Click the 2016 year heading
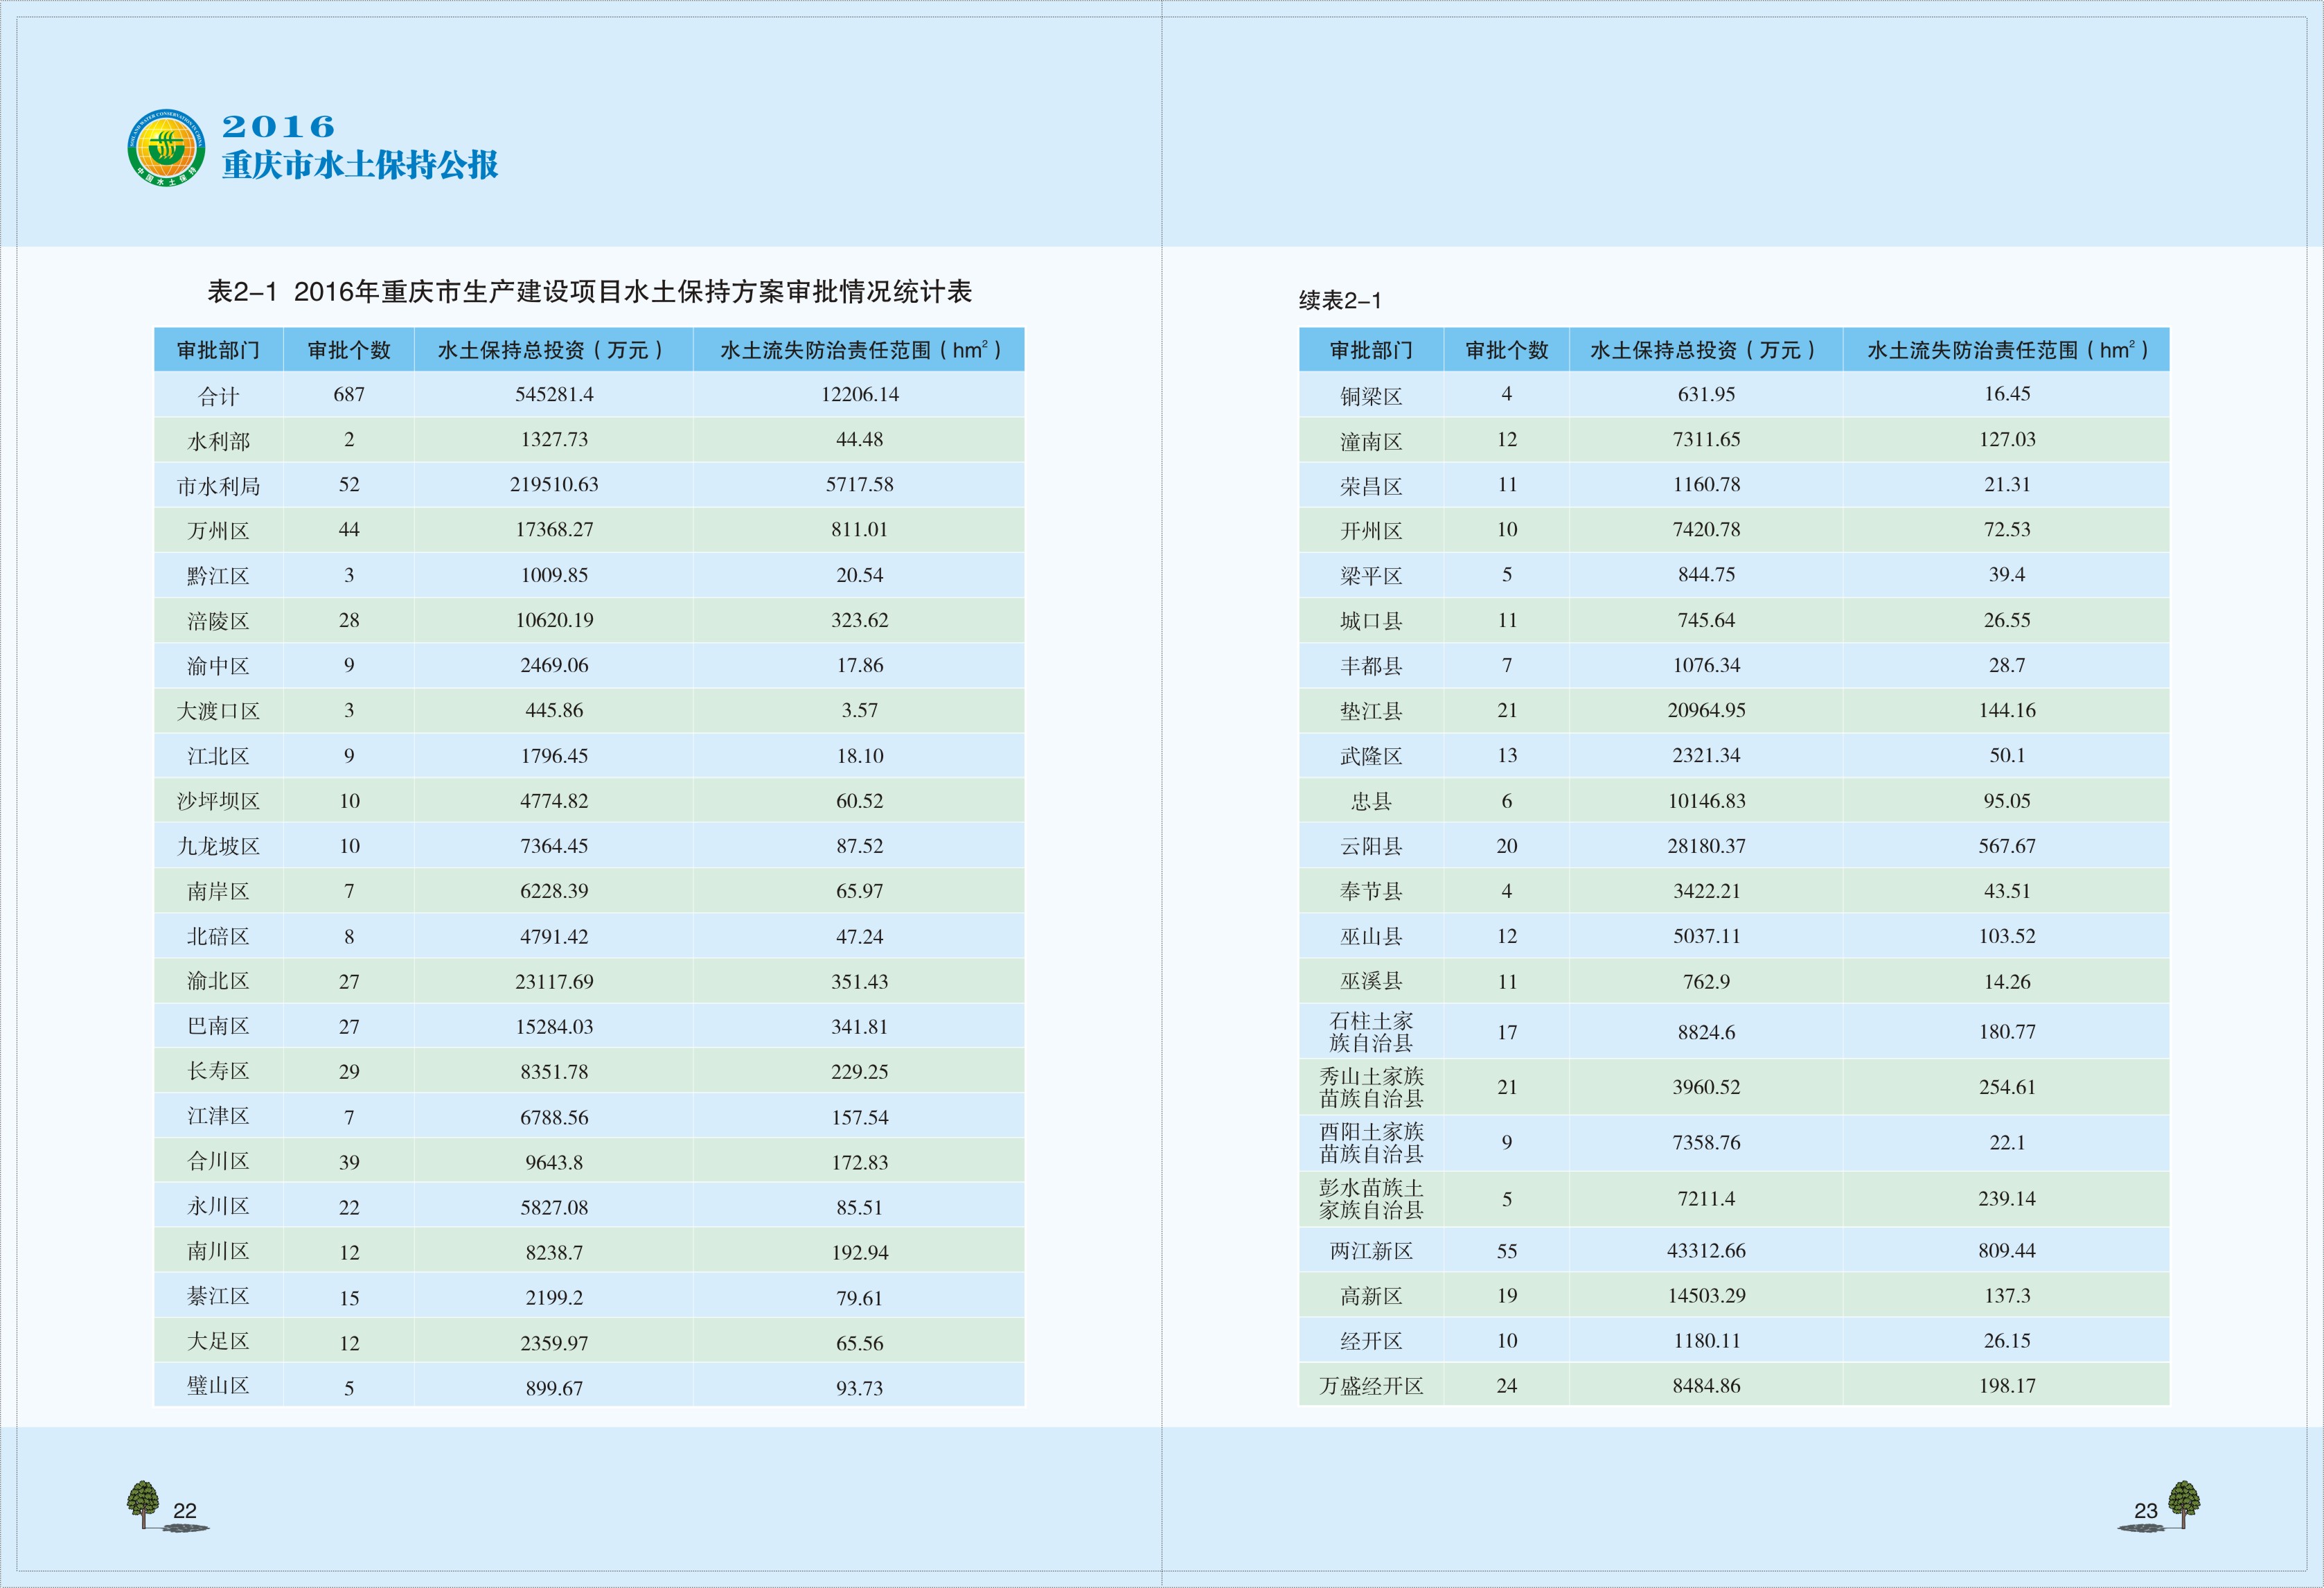 point(278,126)
